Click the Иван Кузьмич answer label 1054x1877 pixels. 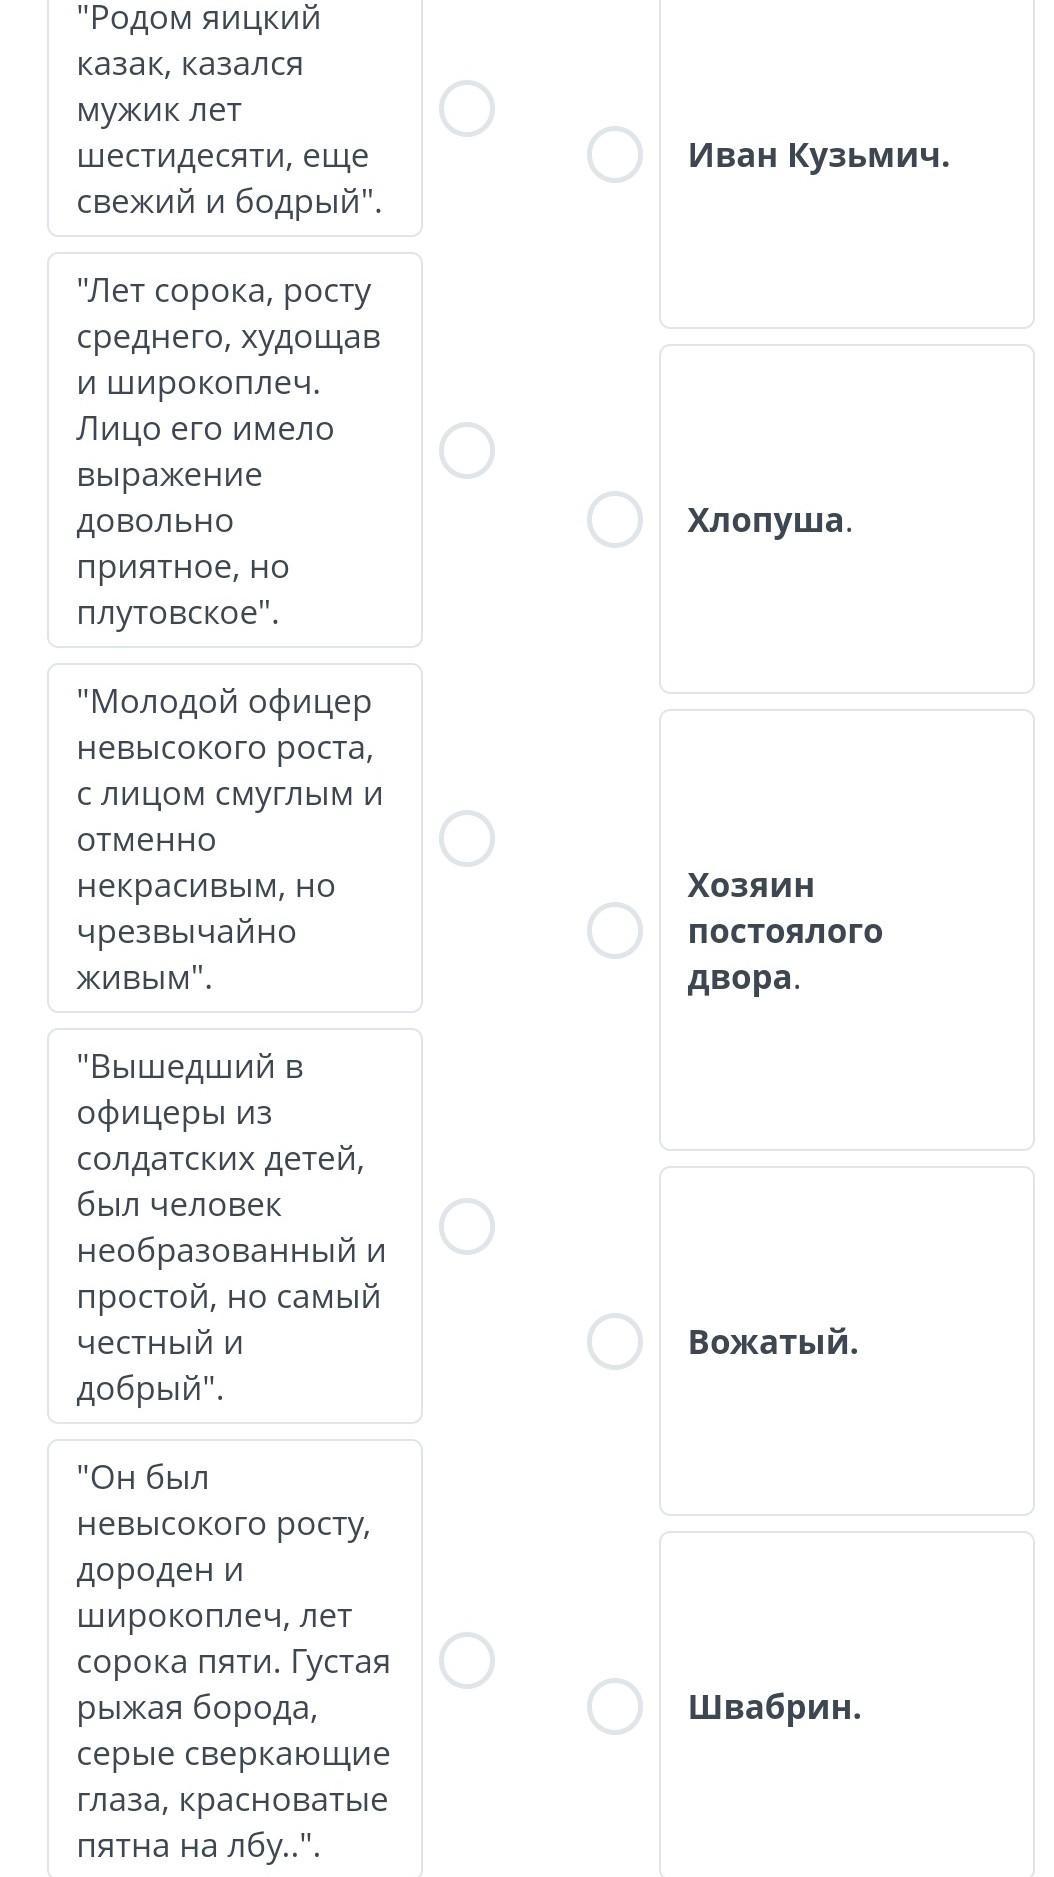(818, 156)
